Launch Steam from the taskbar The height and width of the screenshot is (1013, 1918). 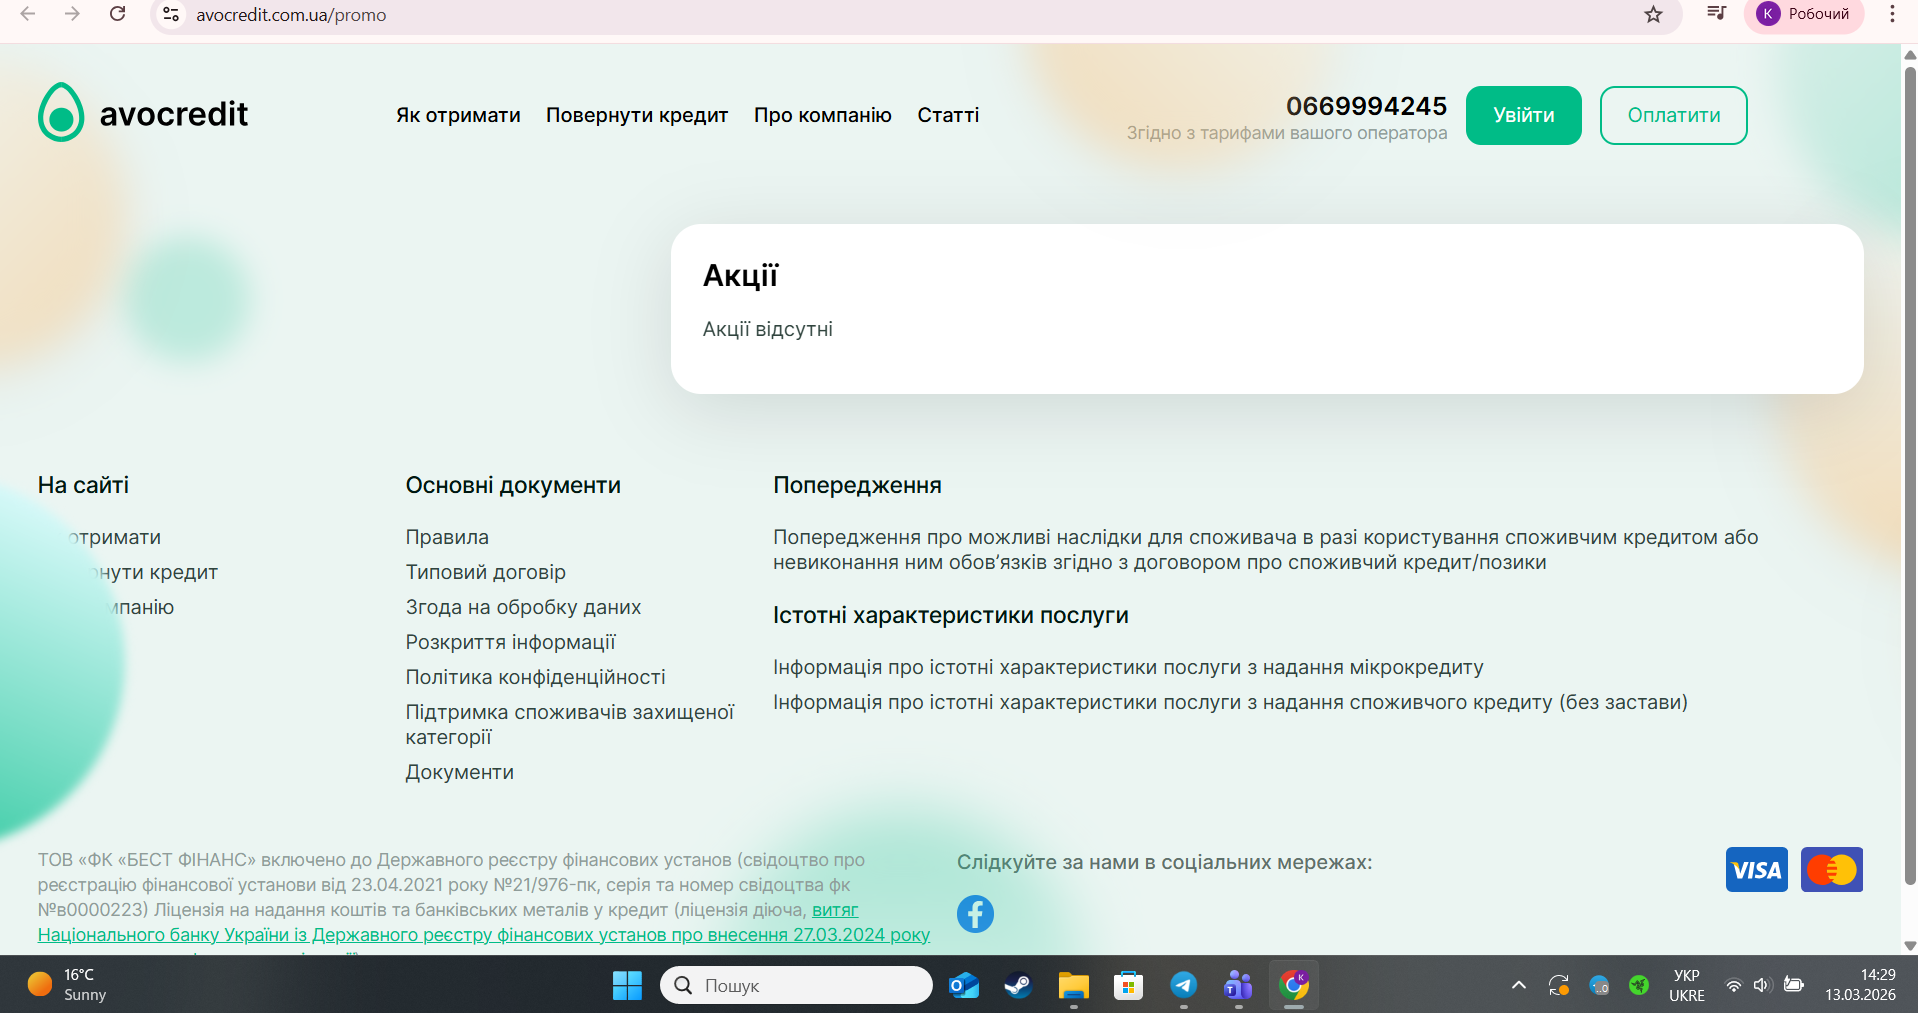[1018, 985]
